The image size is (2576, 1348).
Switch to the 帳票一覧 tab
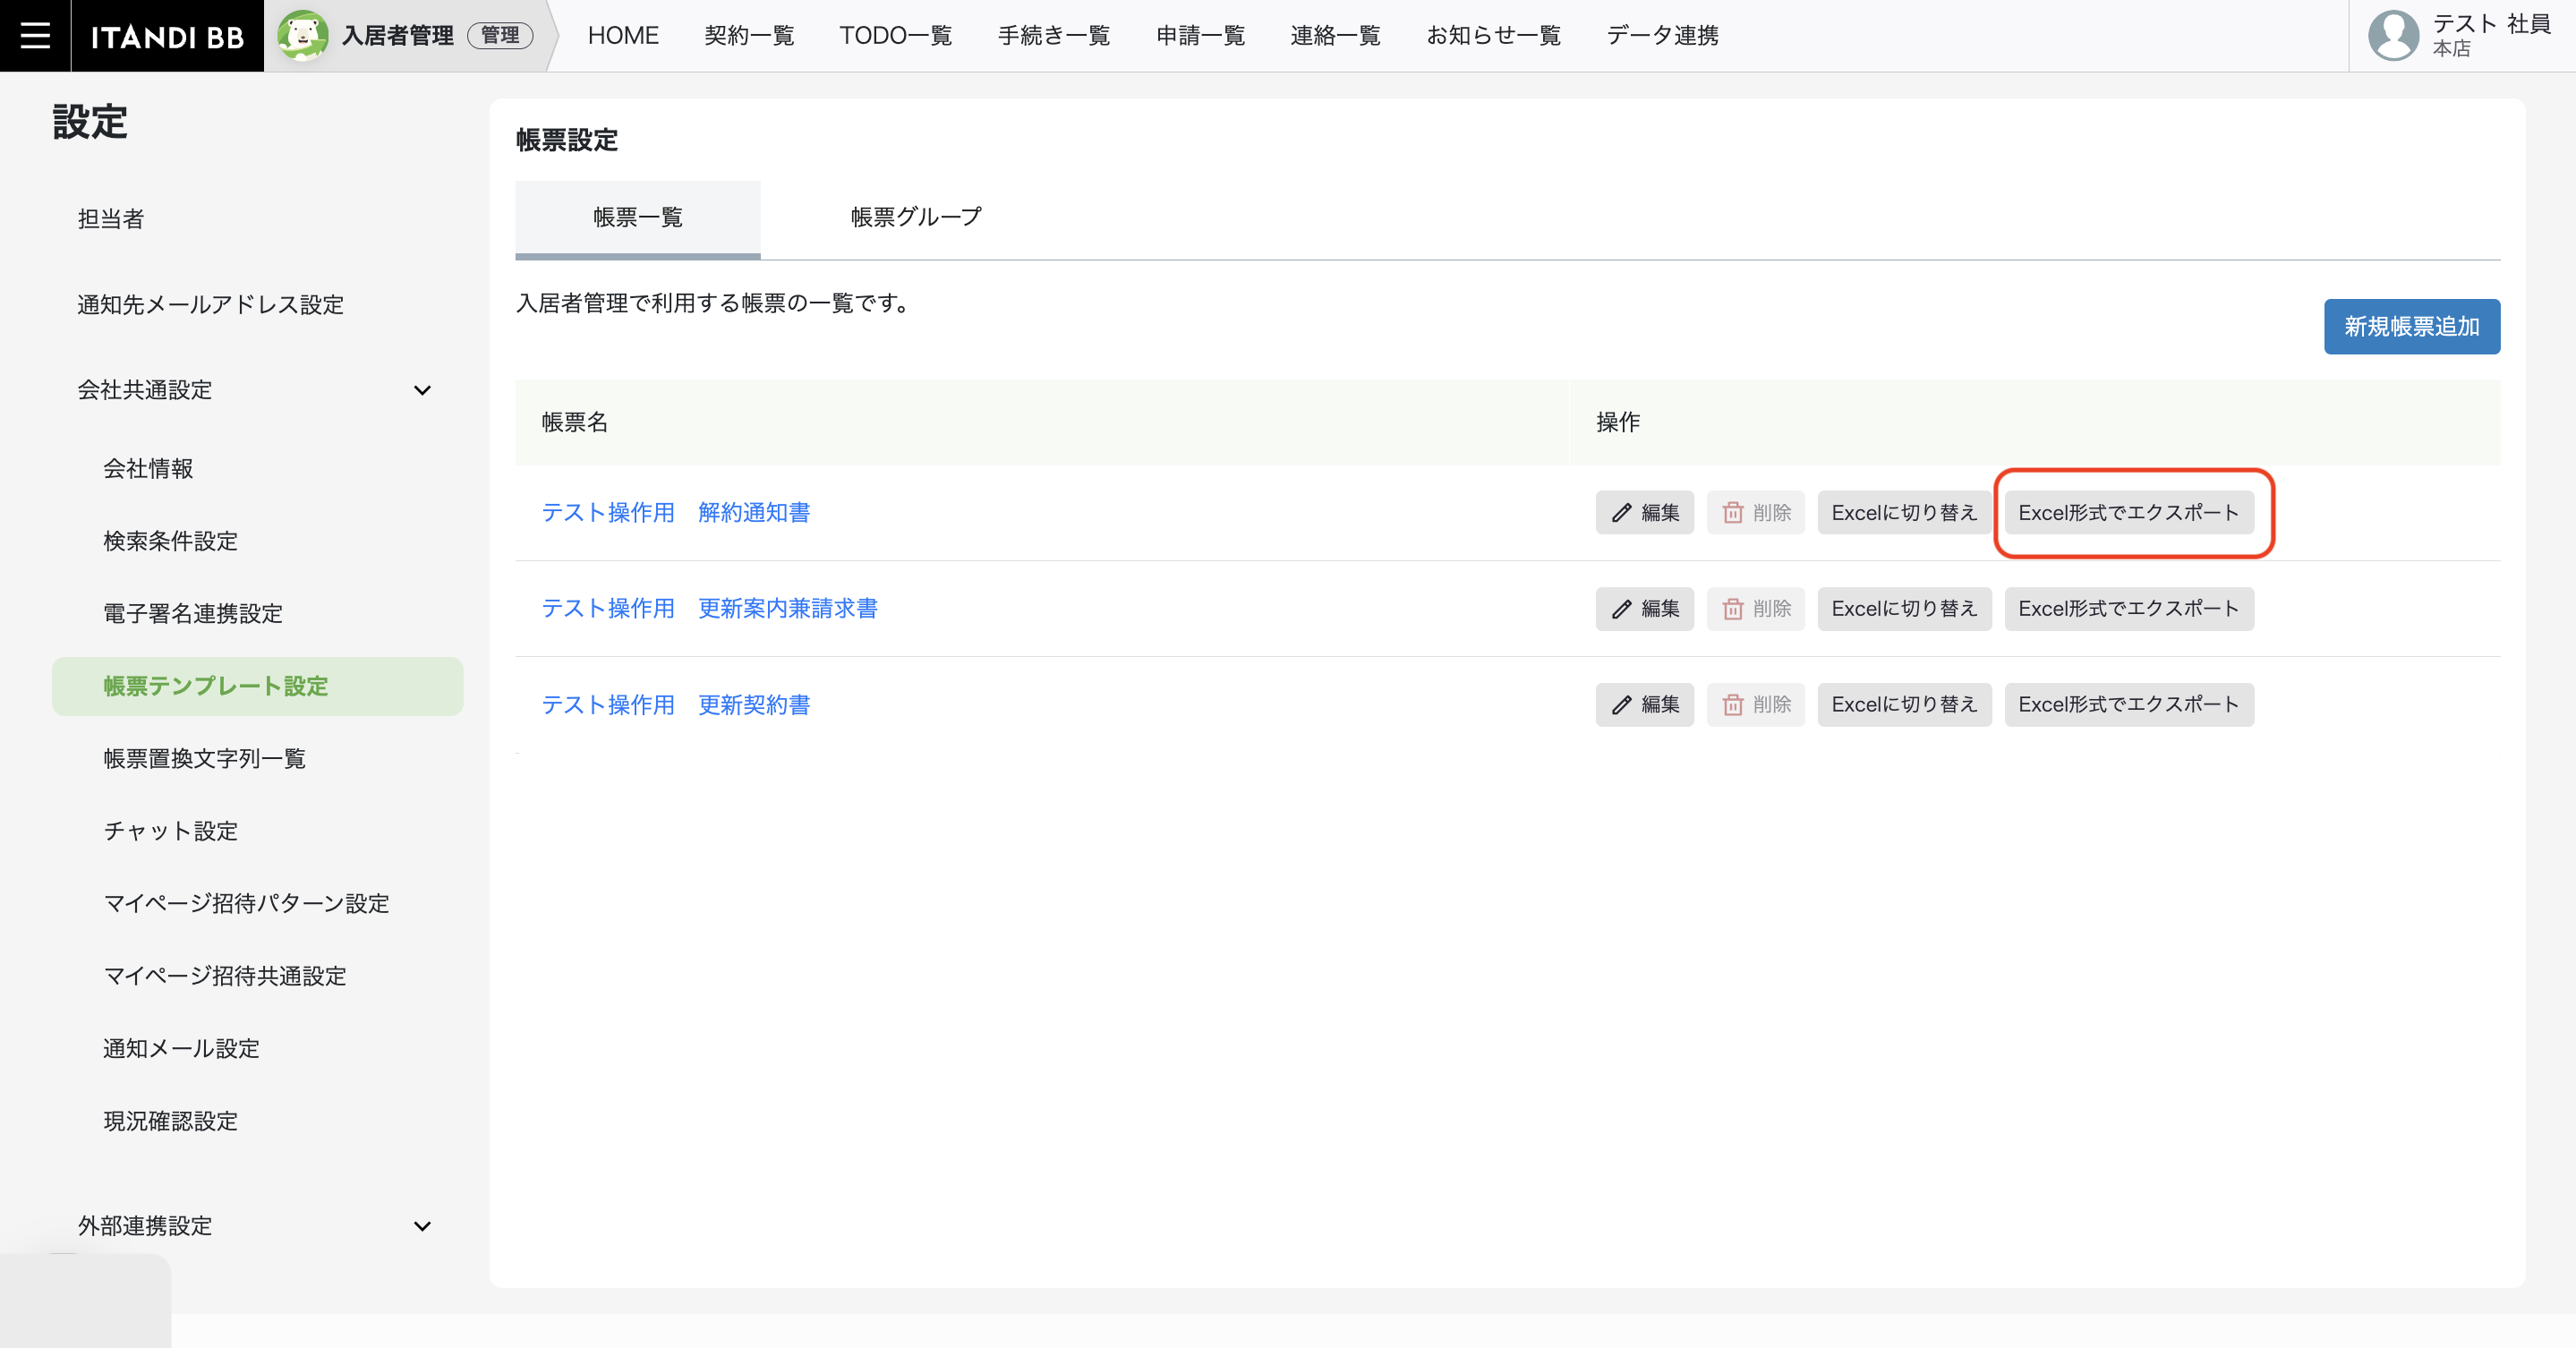pos(638,218)
